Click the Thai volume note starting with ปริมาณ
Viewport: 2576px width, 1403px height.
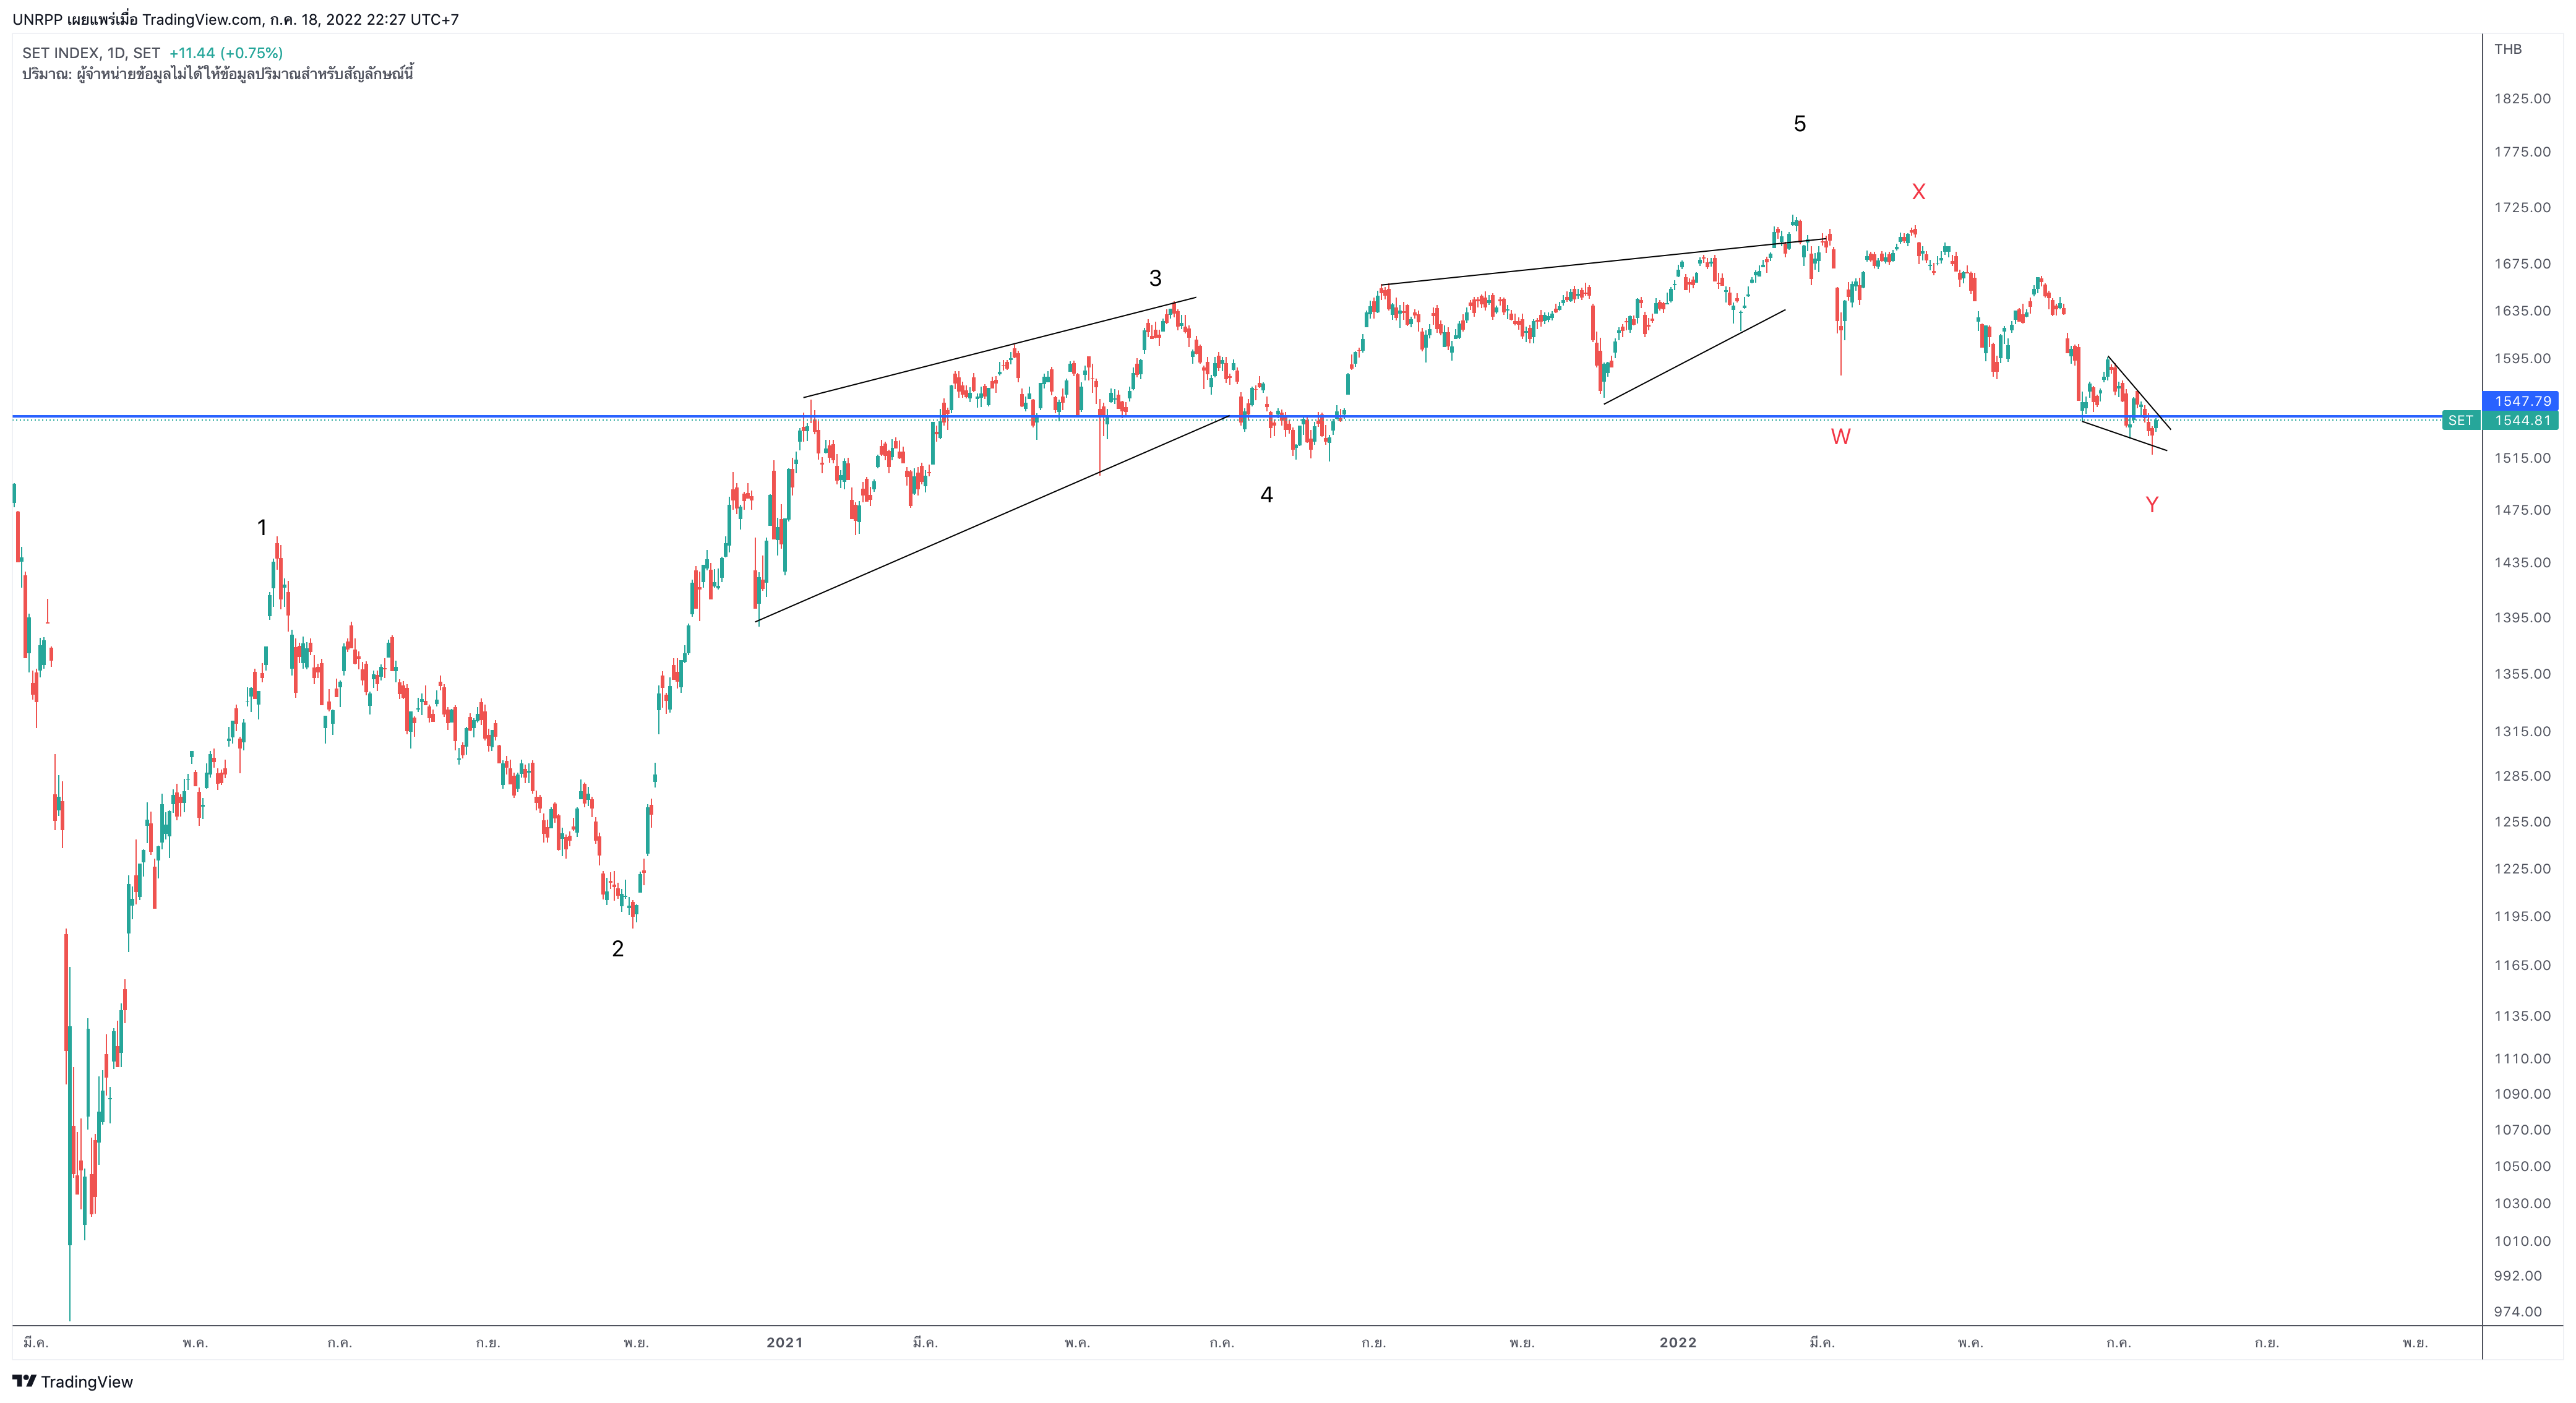pyautogui.click(x=218, y=74)
